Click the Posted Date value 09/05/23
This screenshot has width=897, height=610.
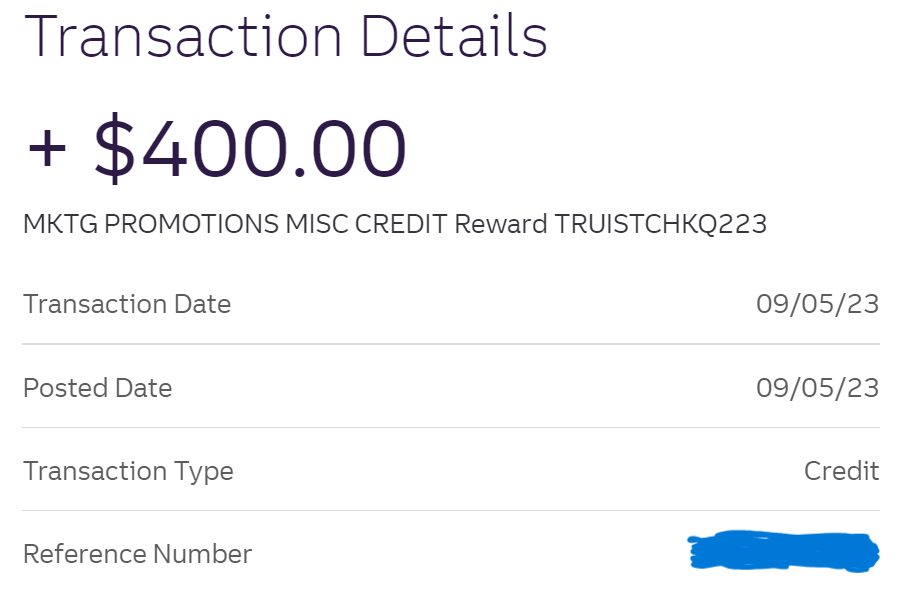[817, 388]
